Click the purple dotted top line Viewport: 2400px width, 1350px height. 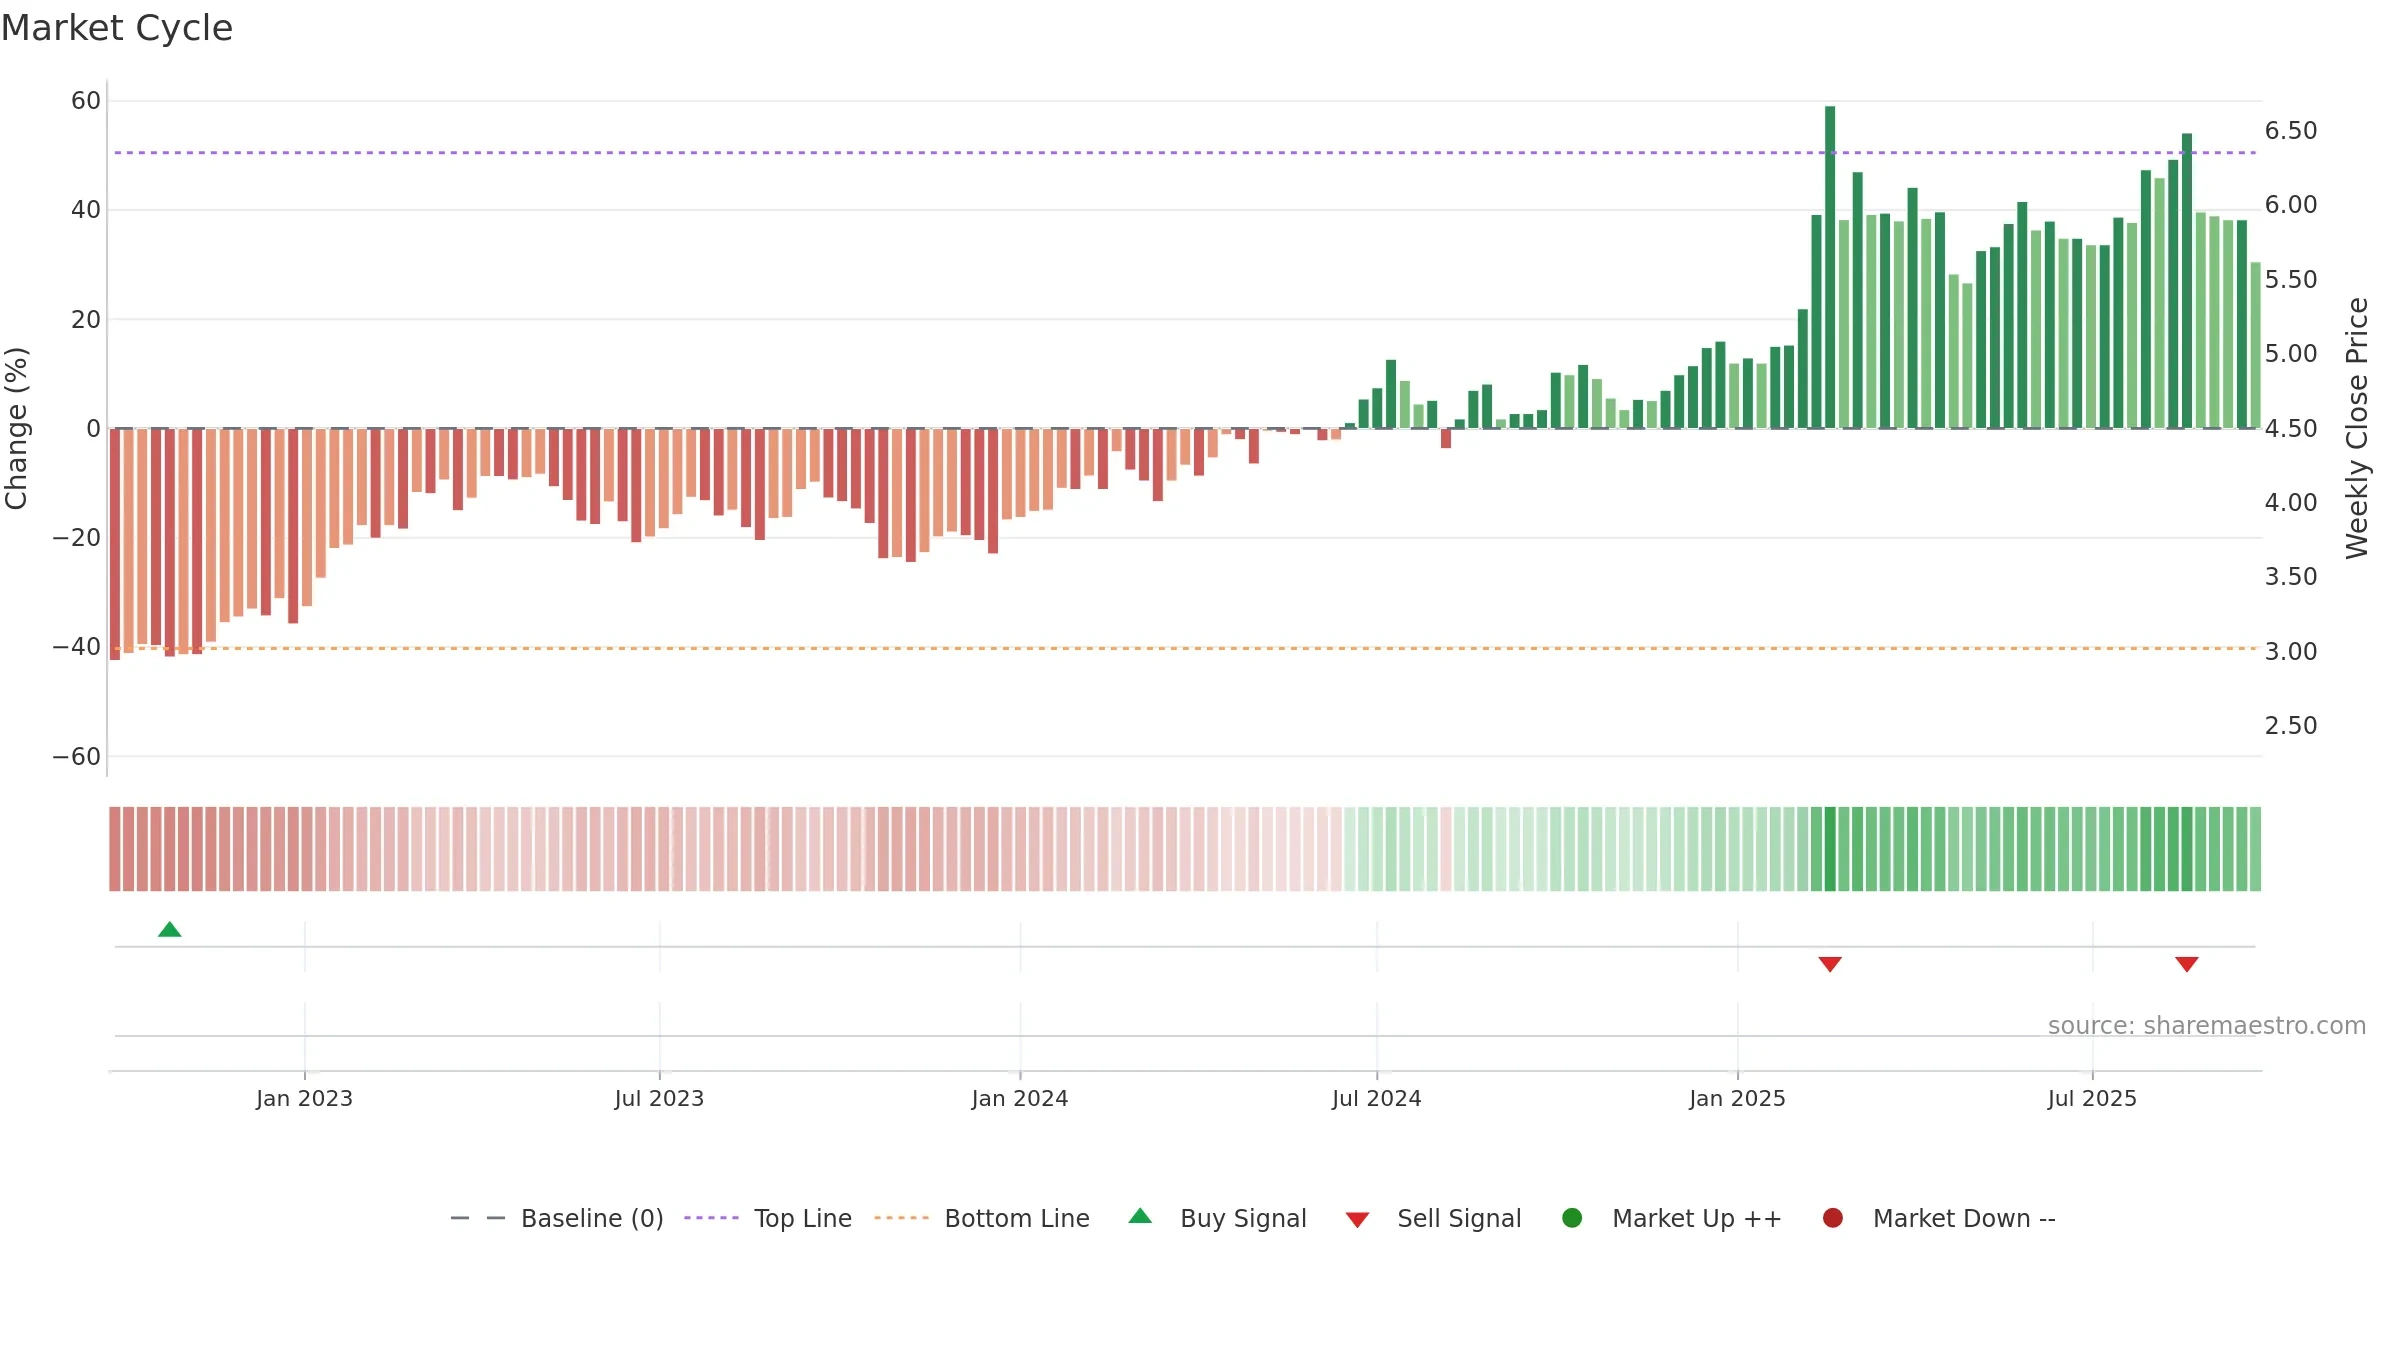pos(1185,153)
